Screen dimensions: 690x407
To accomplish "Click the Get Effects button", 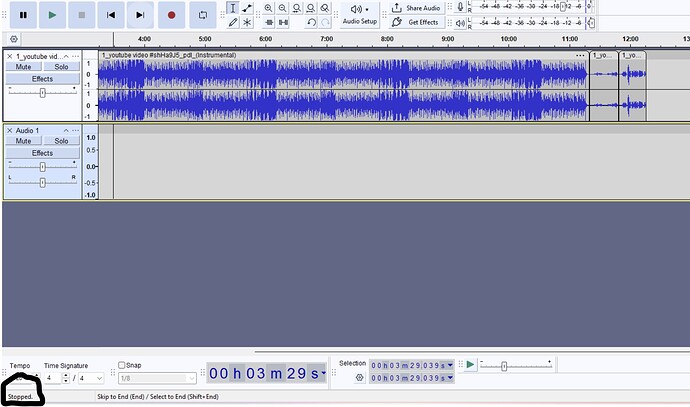I will pos(416,22).
